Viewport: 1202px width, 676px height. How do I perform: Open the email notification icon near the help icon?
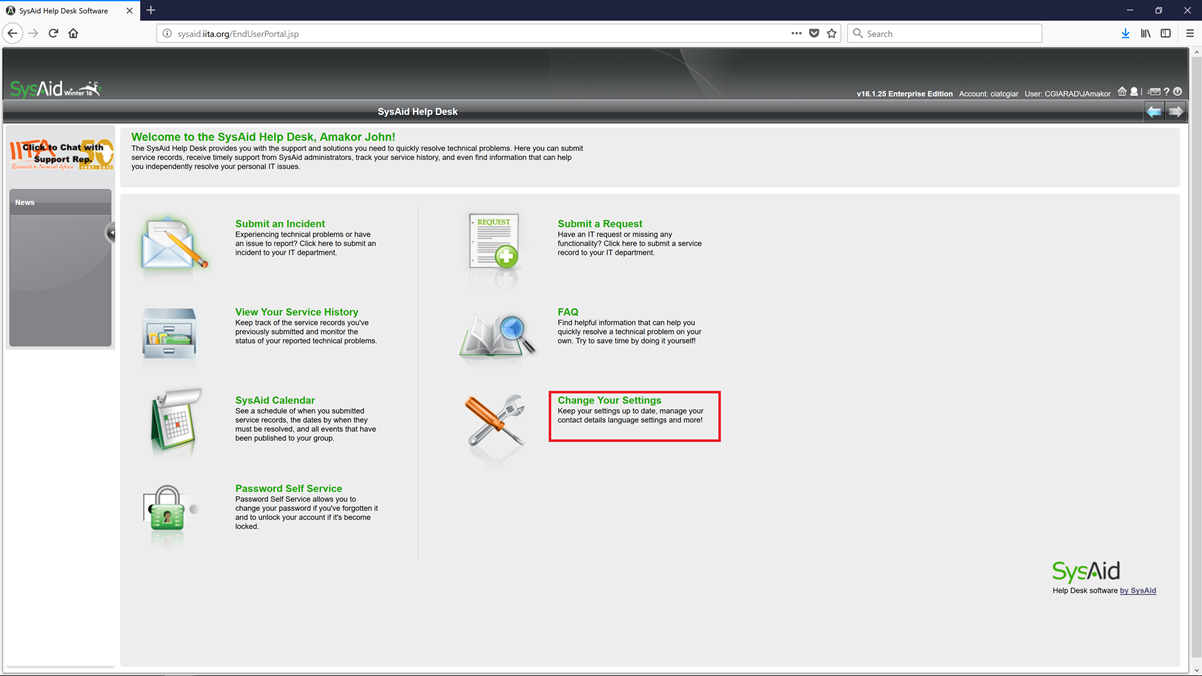click(1155, 91)
